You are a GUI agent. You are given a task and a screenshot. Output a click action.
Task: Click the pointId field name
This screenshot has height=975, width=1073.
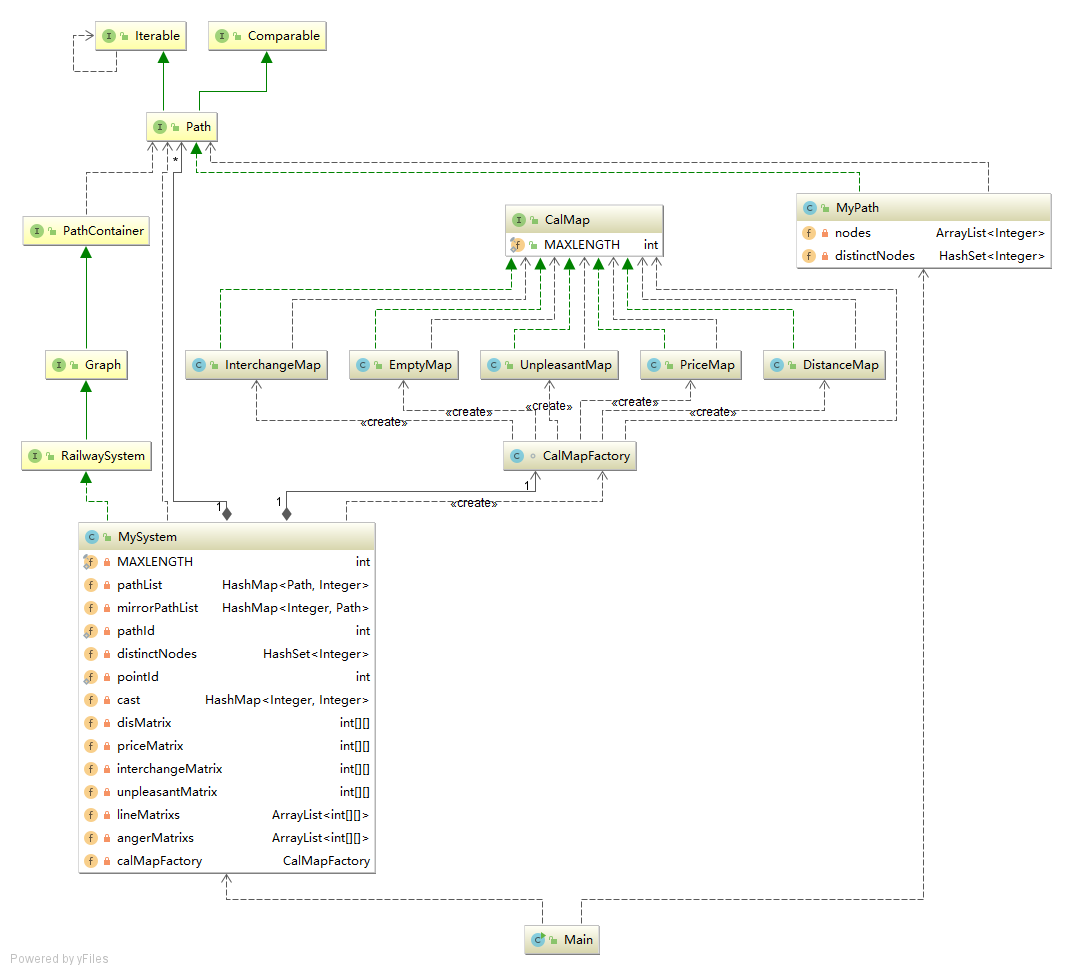click(x=138, y=677)
